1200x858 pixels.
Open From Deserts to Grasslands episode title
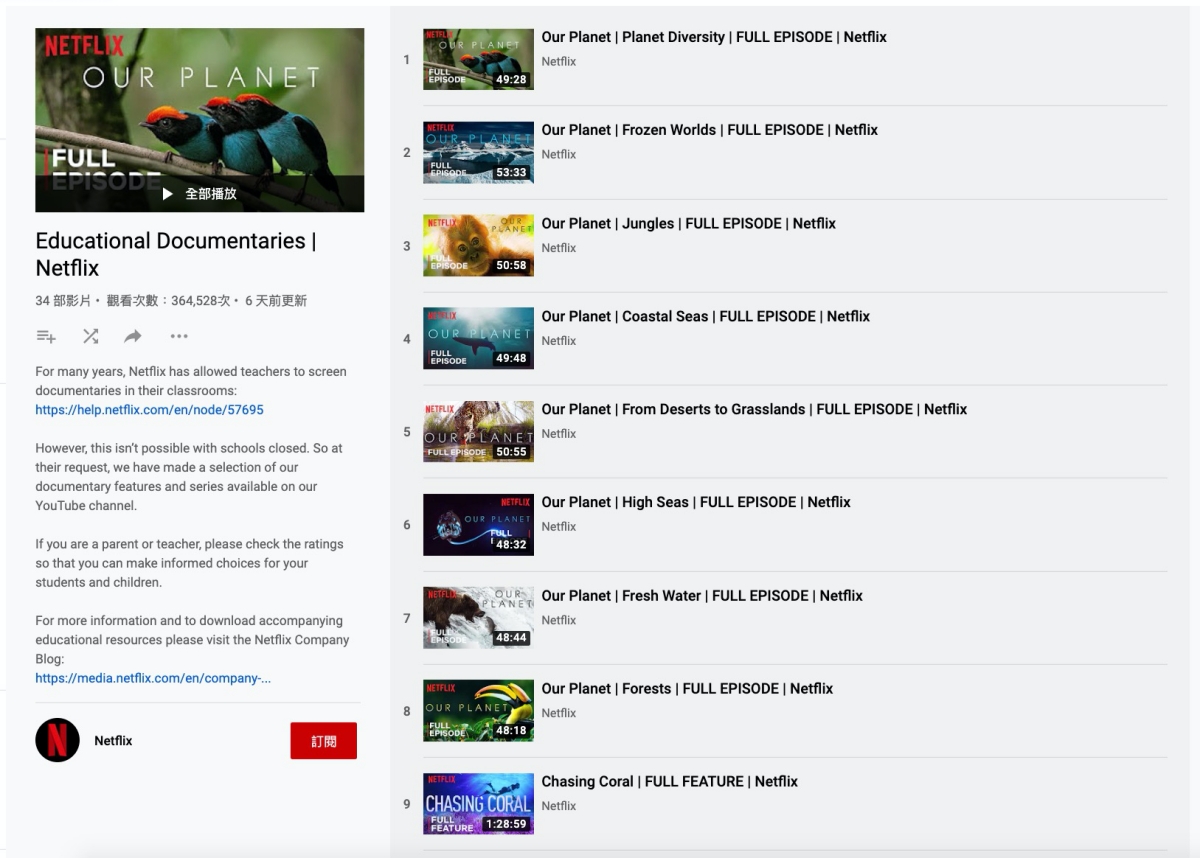coord(754,409)
